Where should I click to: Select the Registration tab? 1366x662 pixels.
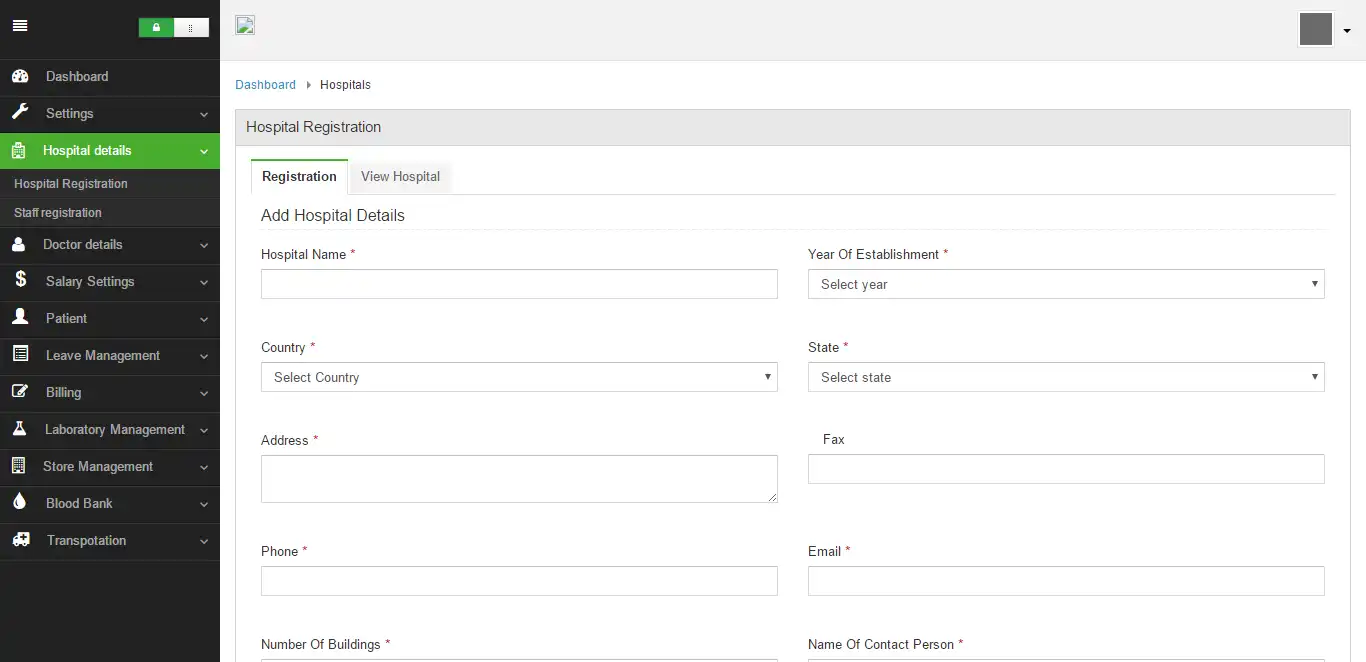point(299,177)
